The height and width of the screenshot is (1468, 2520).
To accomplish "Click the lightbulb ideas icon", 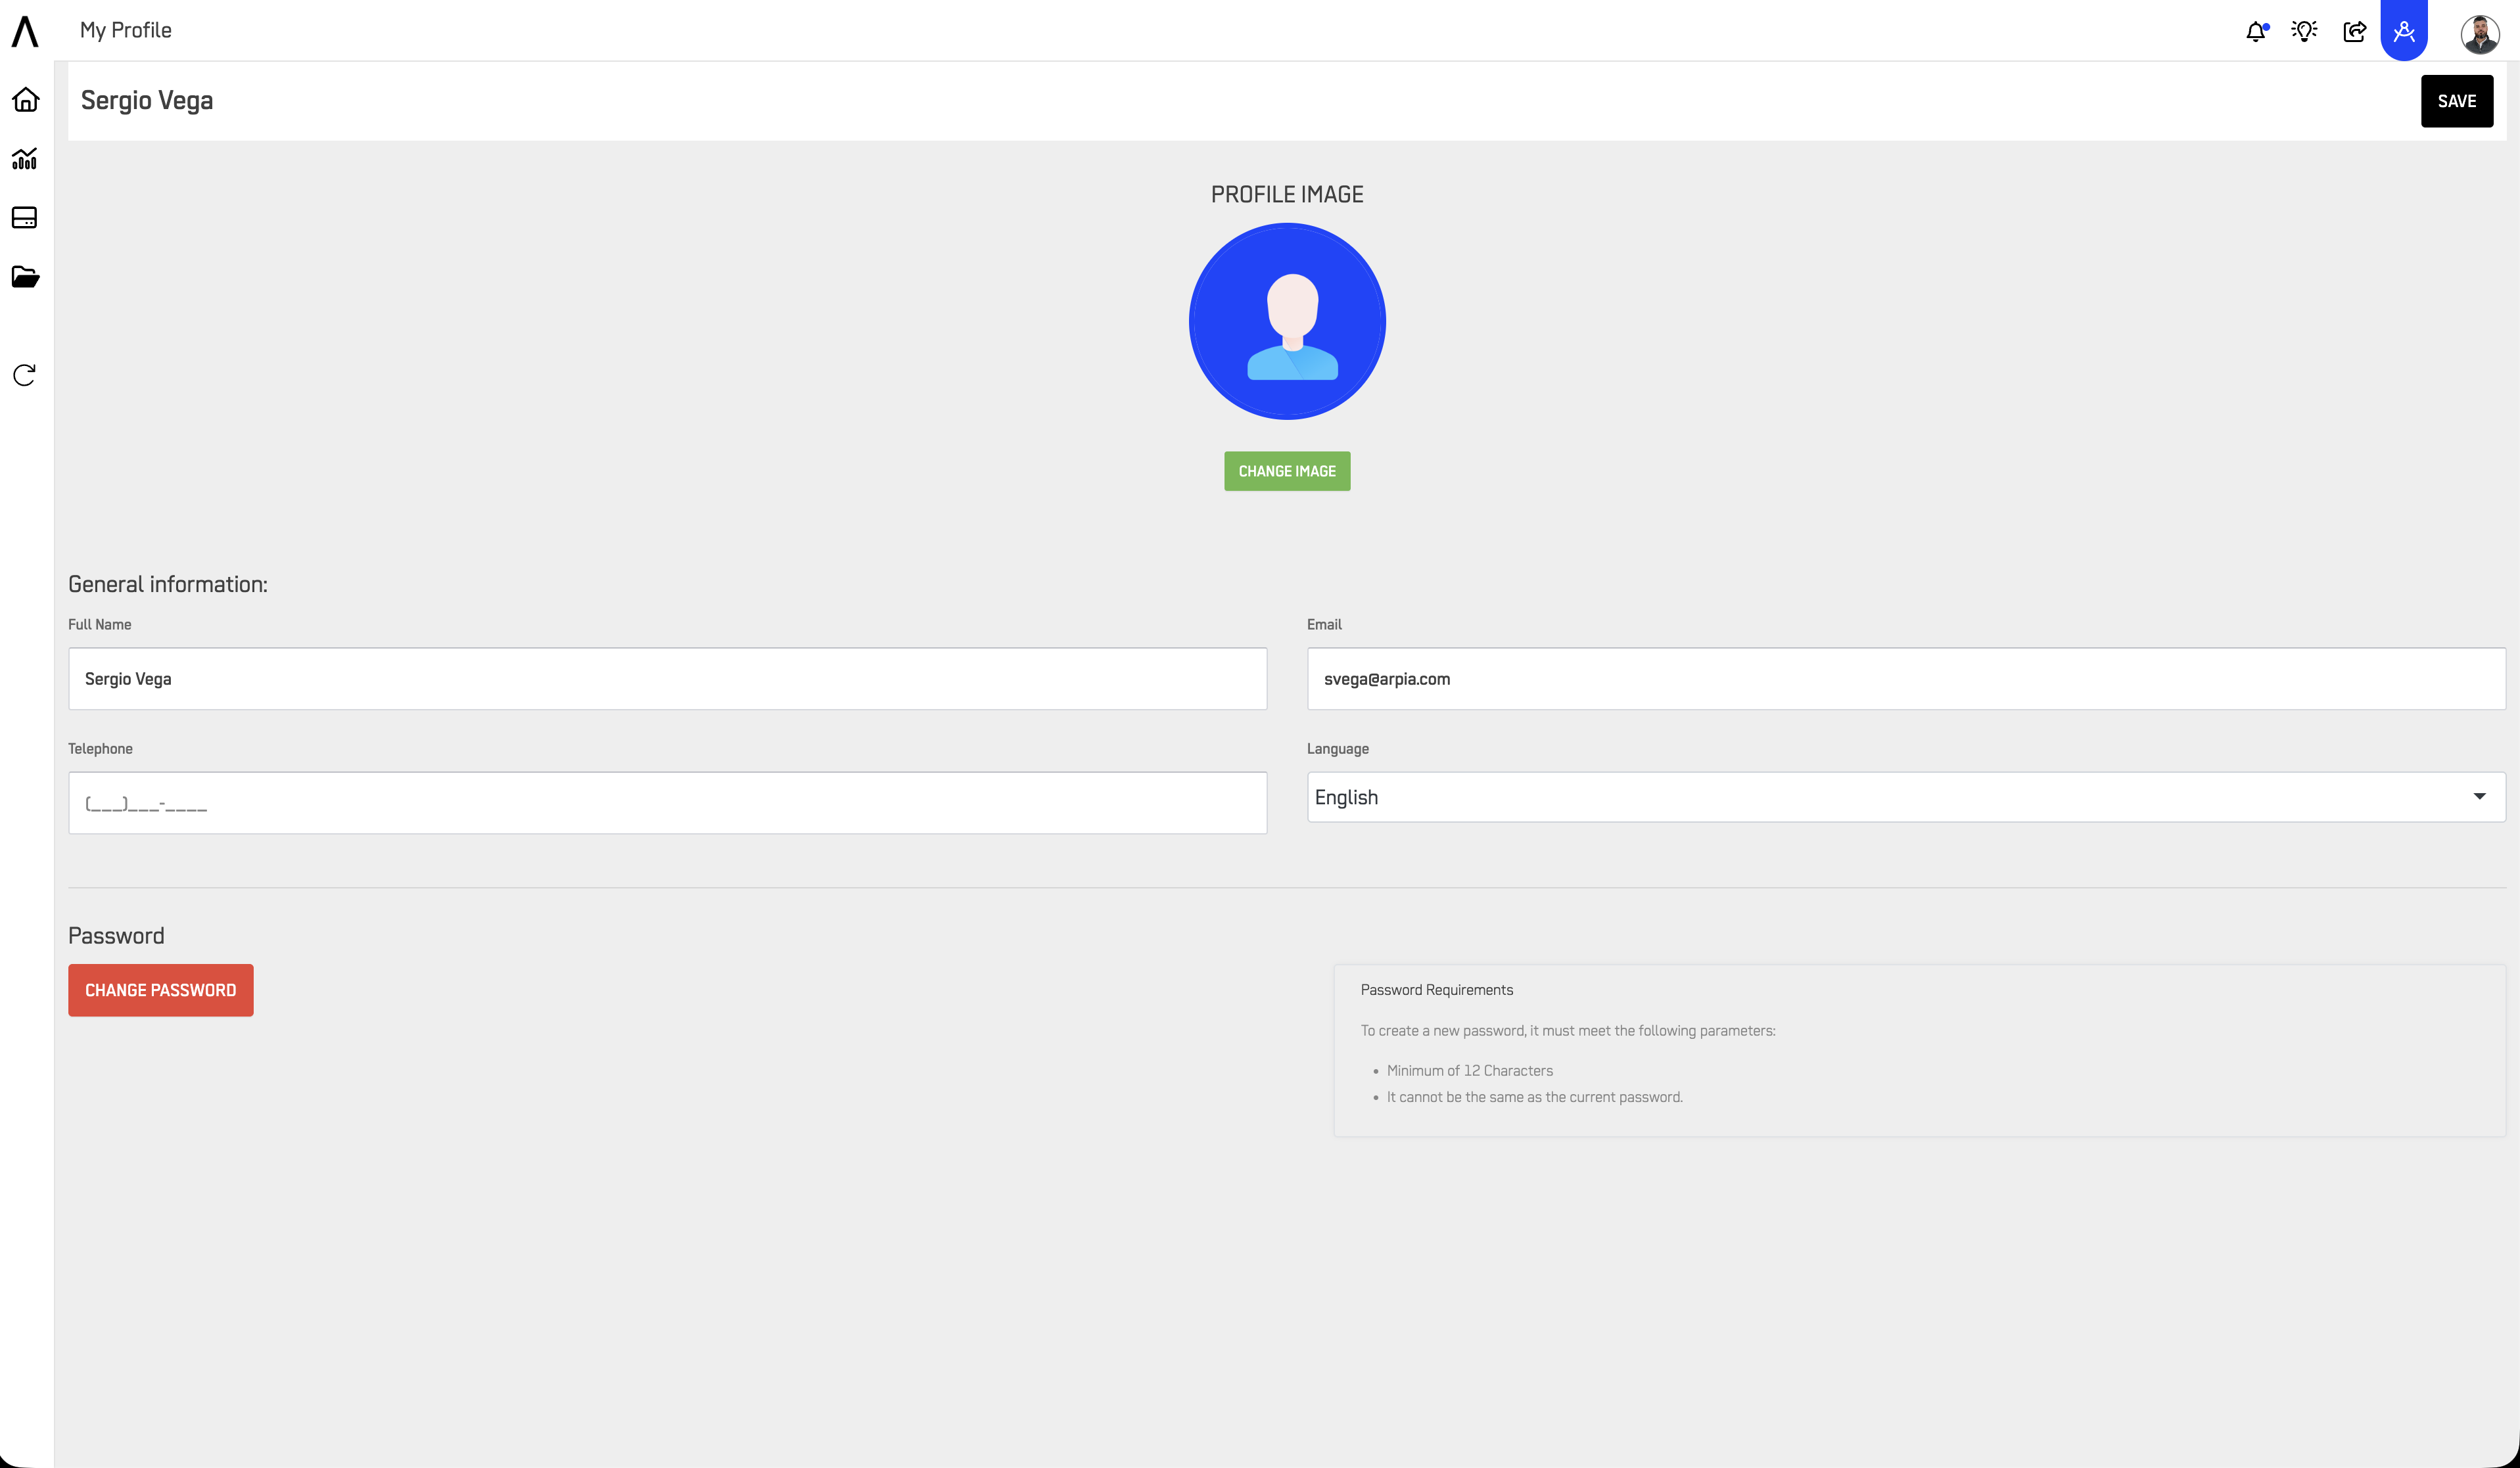I will pyautogui.click(x=2304, y=31).
